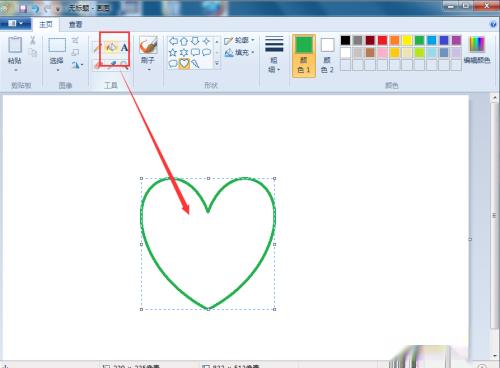Screen dimensions: 500x368
Task: Activate the Color 2 background box
Action: pos(327,56)
